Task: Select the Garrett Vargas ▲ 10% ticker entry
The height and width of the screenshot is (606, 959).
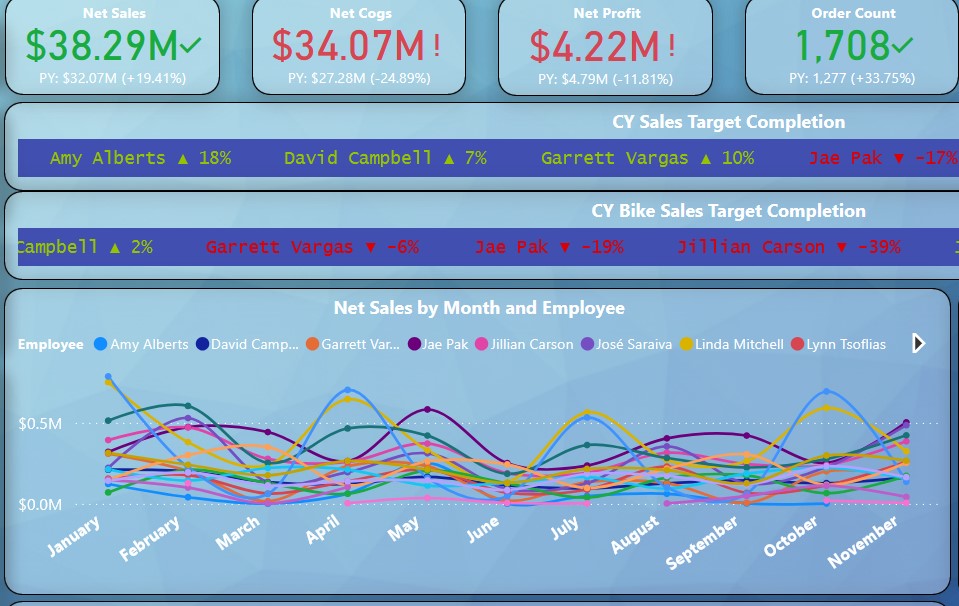Action: pyautogui.click(x=648, y=157)
